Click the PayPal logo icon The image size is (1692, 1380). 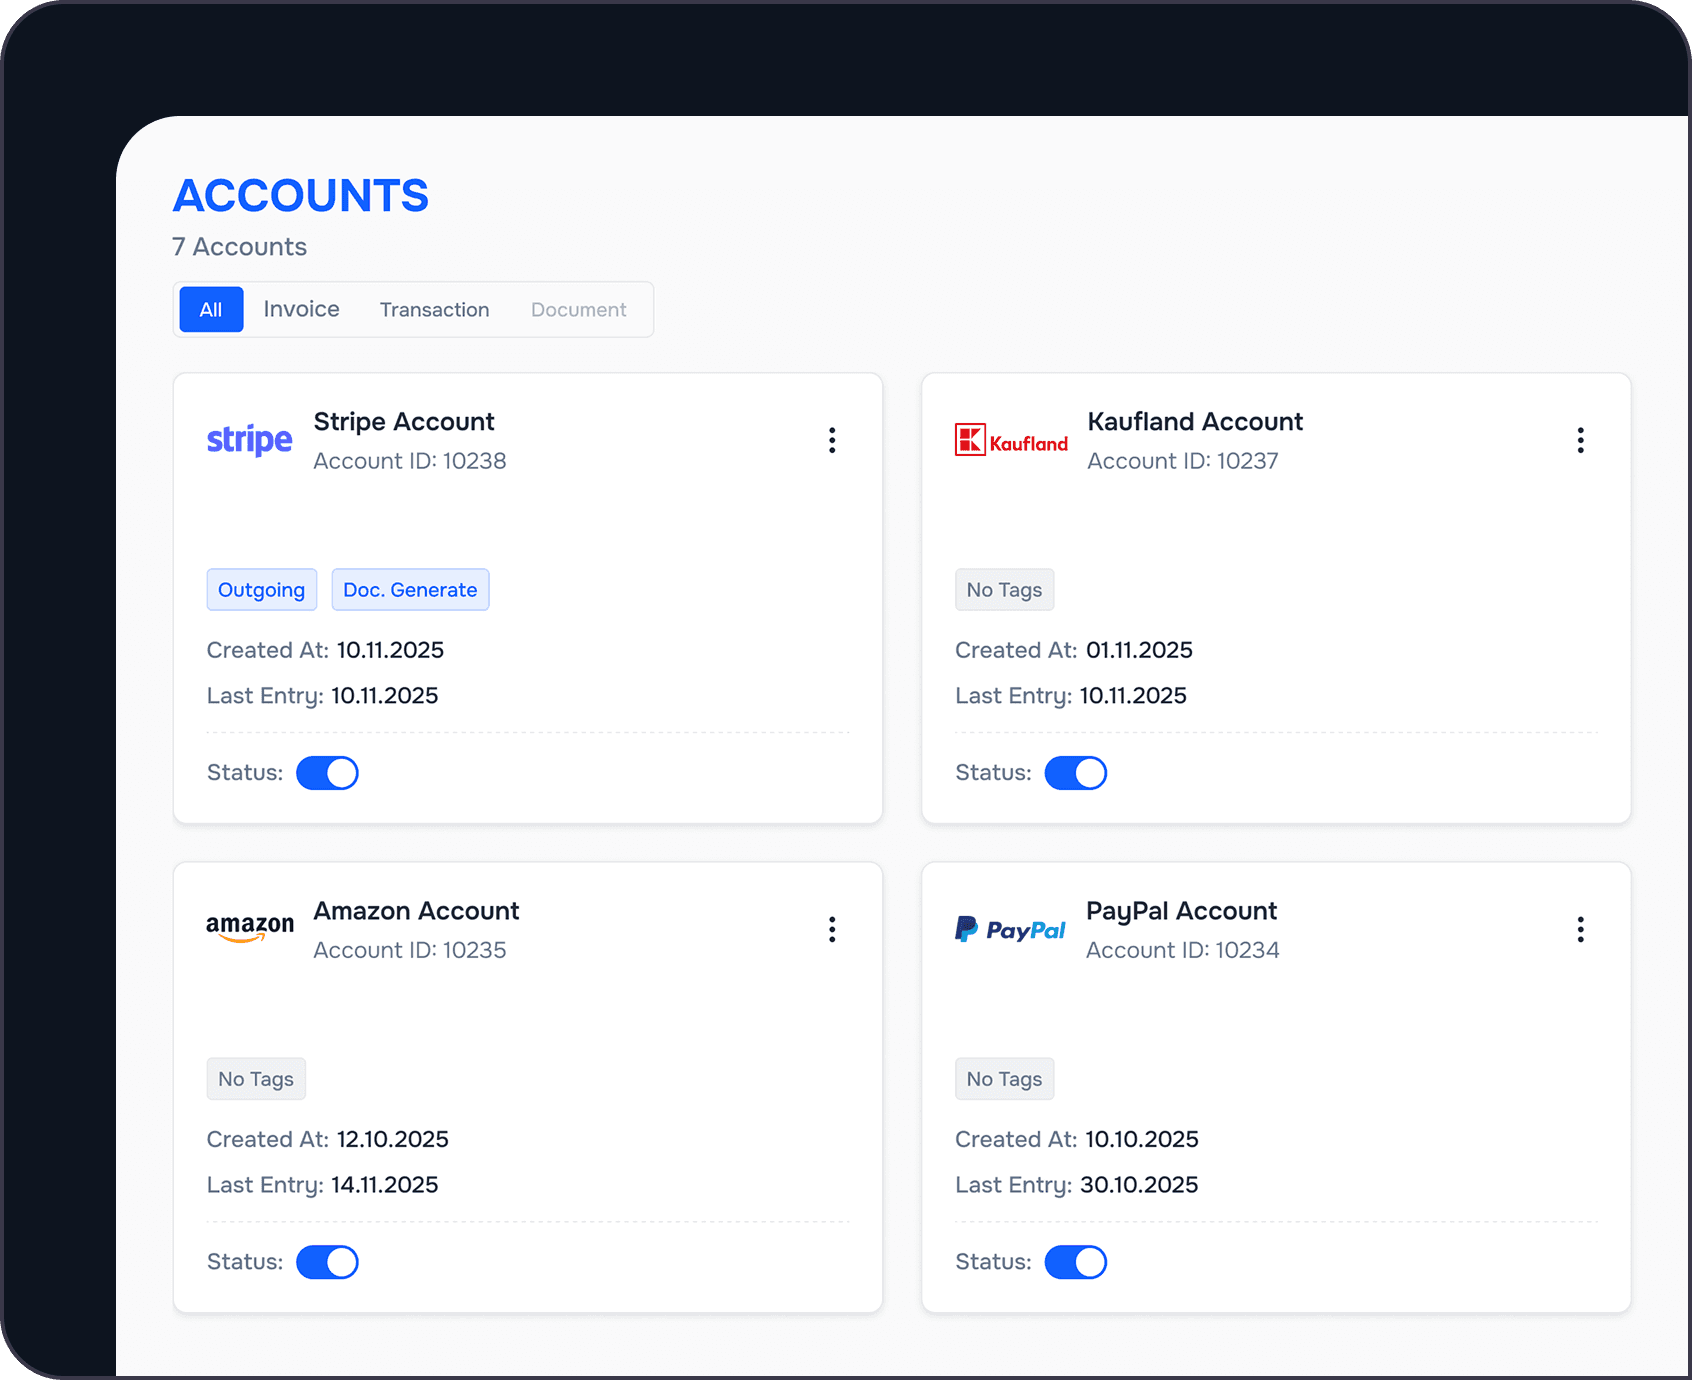[x=1010, y=930]
